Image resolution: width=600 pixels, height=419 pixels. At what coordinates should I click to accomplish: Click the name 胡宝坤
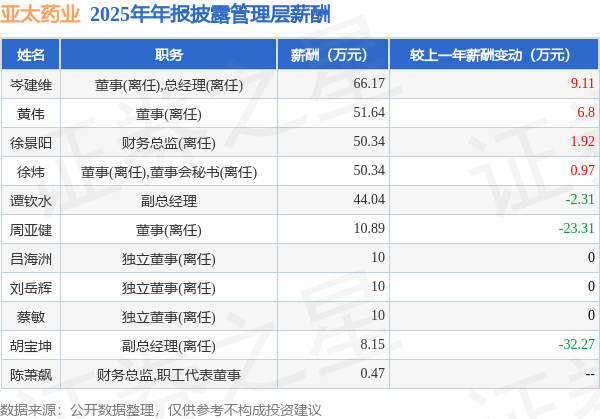[31, 346]
